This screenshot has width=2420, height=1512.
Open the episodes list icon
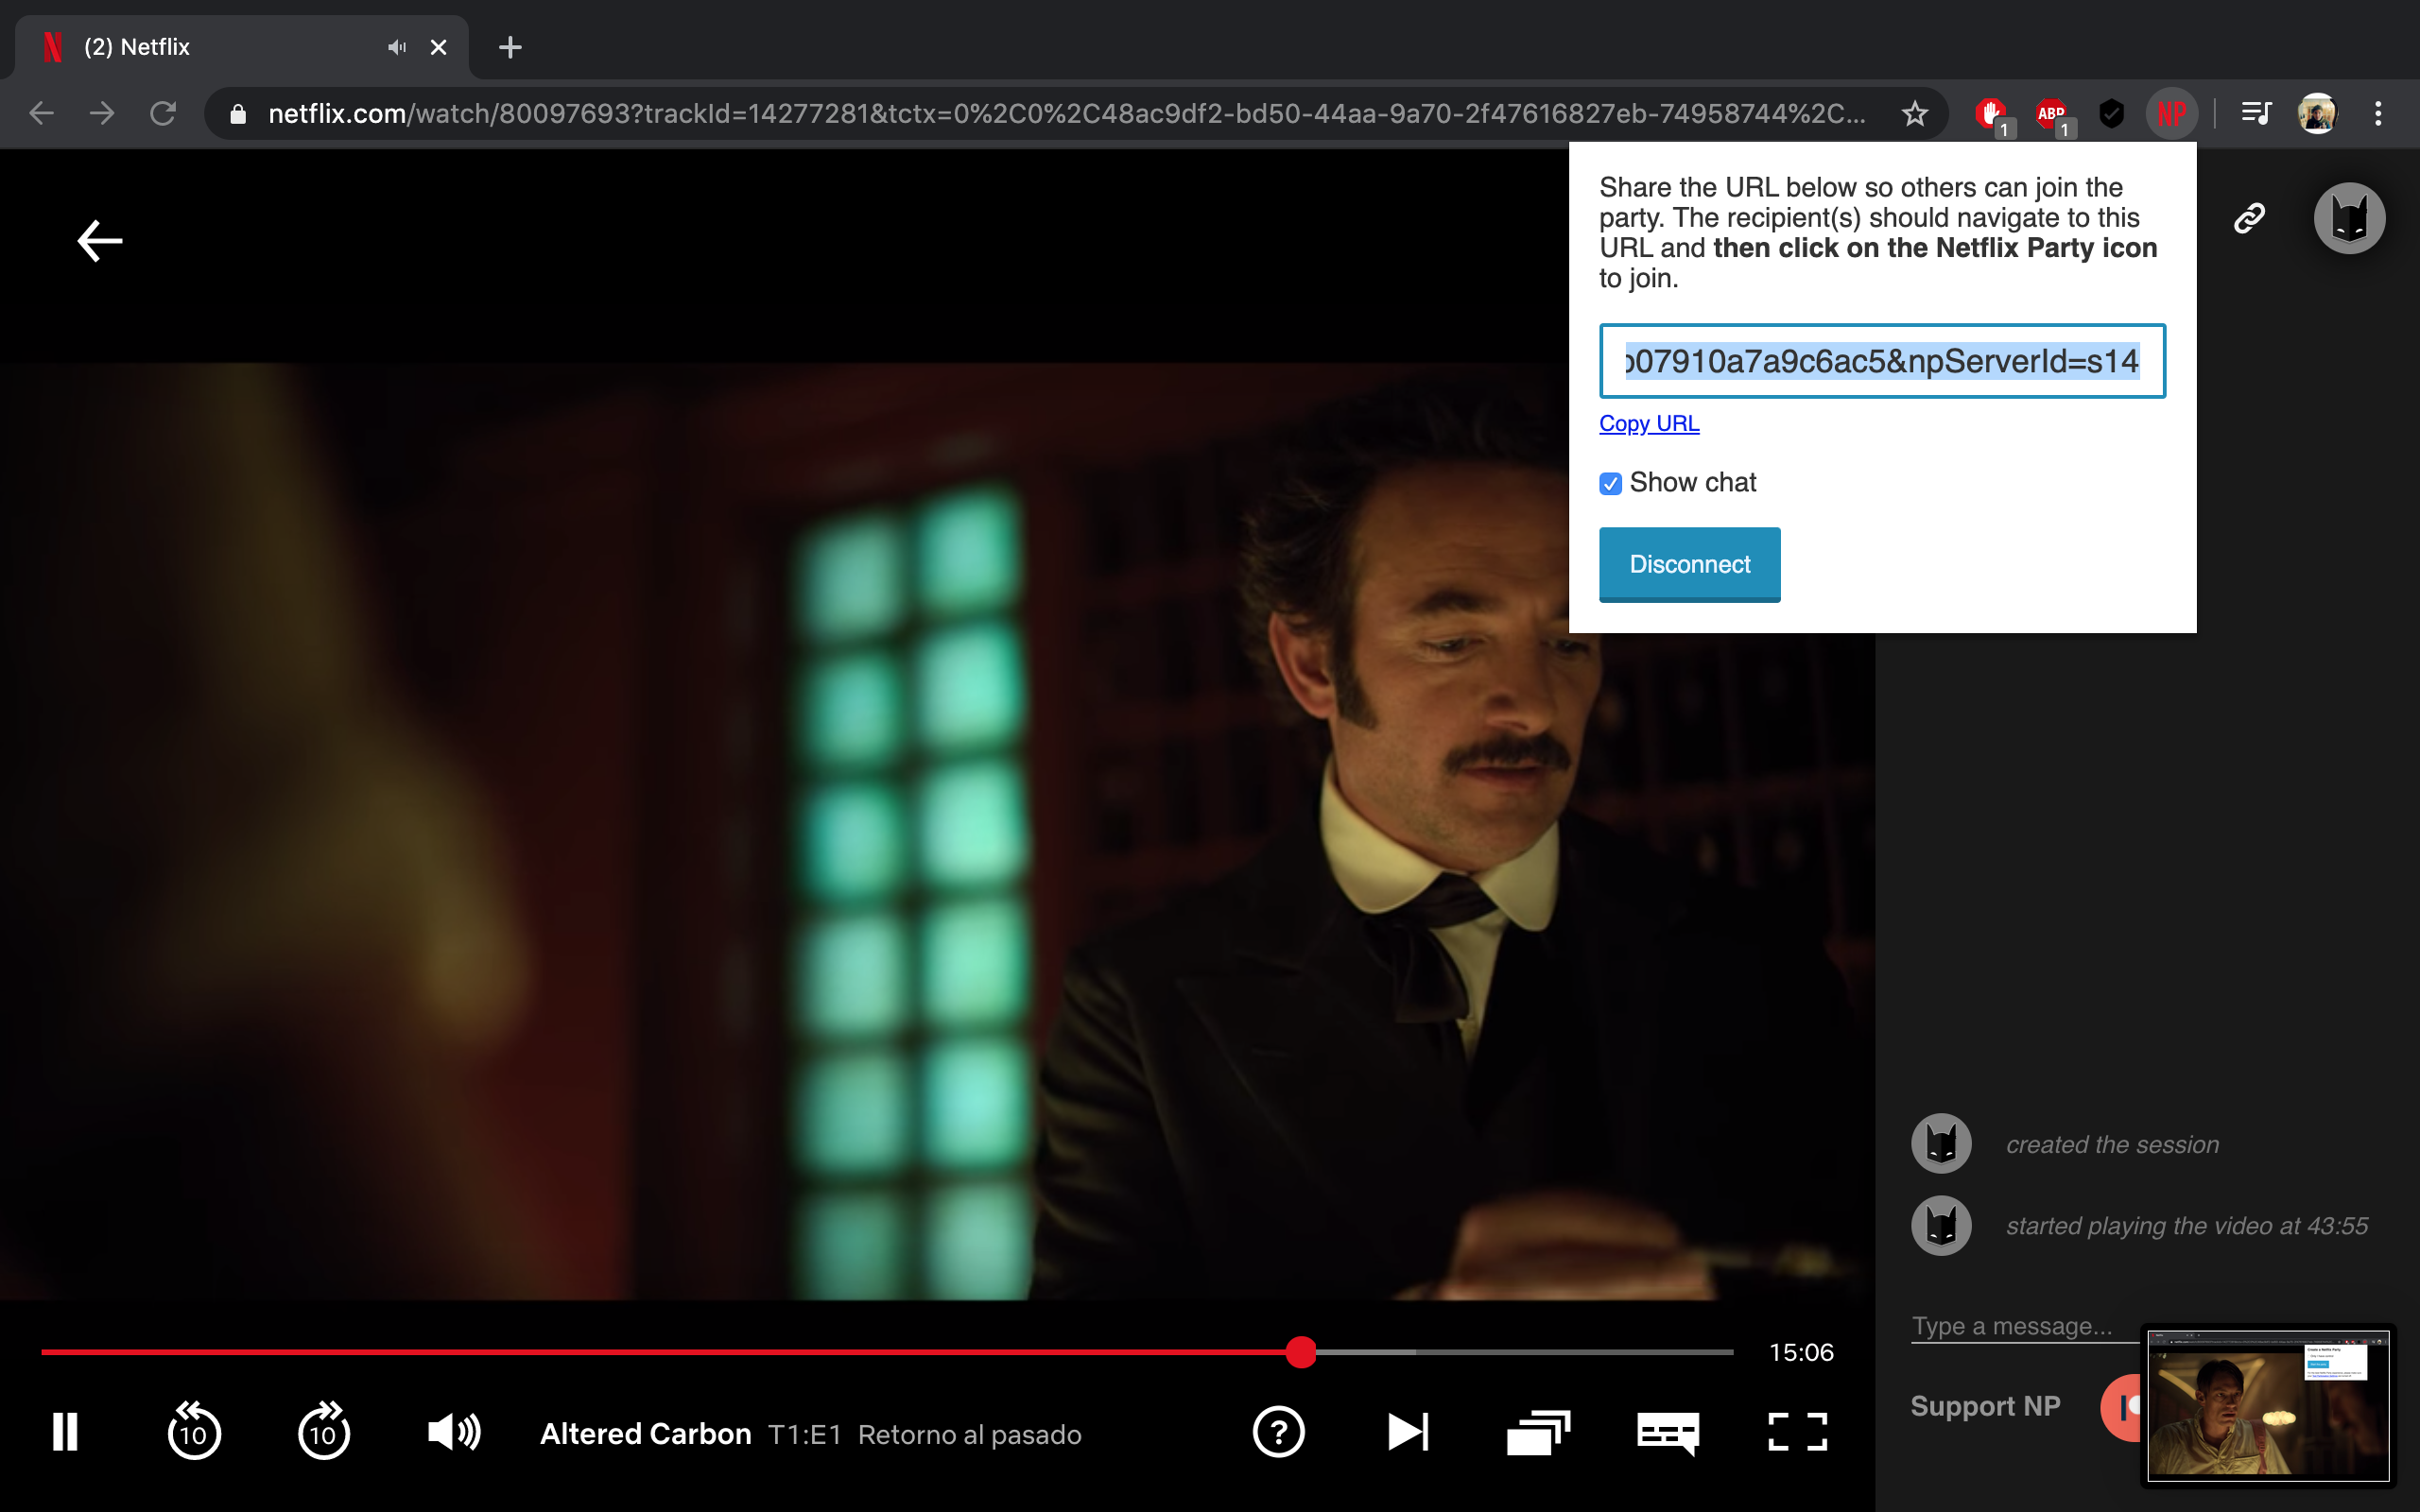(x=1538, y=1432)
